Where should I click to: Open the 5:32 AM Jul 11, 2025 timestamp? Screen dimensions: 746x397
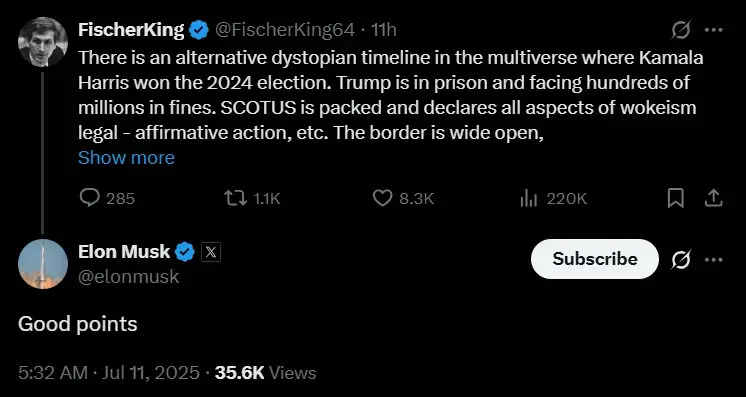pyautogui.click(x=109, y=373)
